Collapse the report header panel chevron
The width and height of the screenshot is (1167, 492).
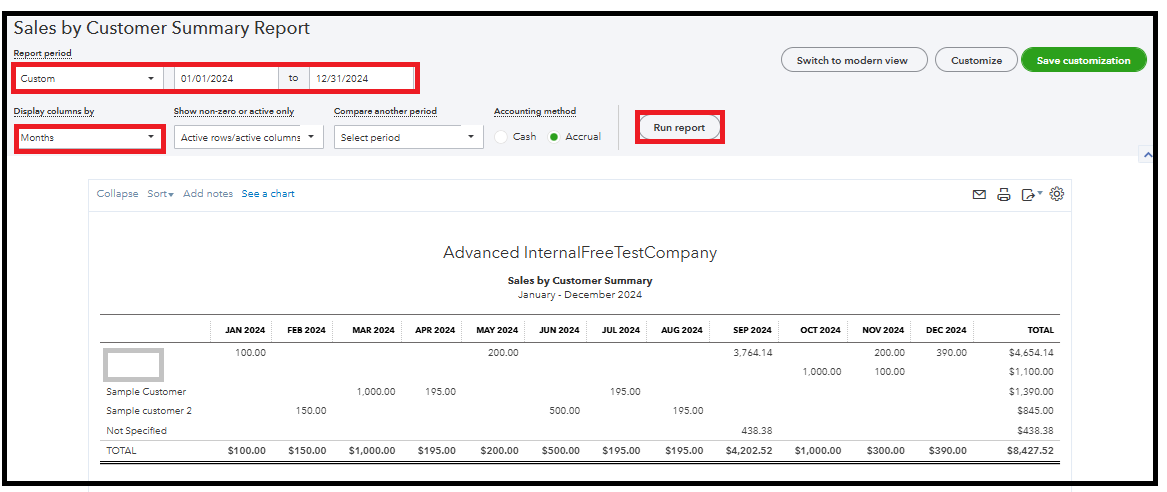coord(1147,155)
